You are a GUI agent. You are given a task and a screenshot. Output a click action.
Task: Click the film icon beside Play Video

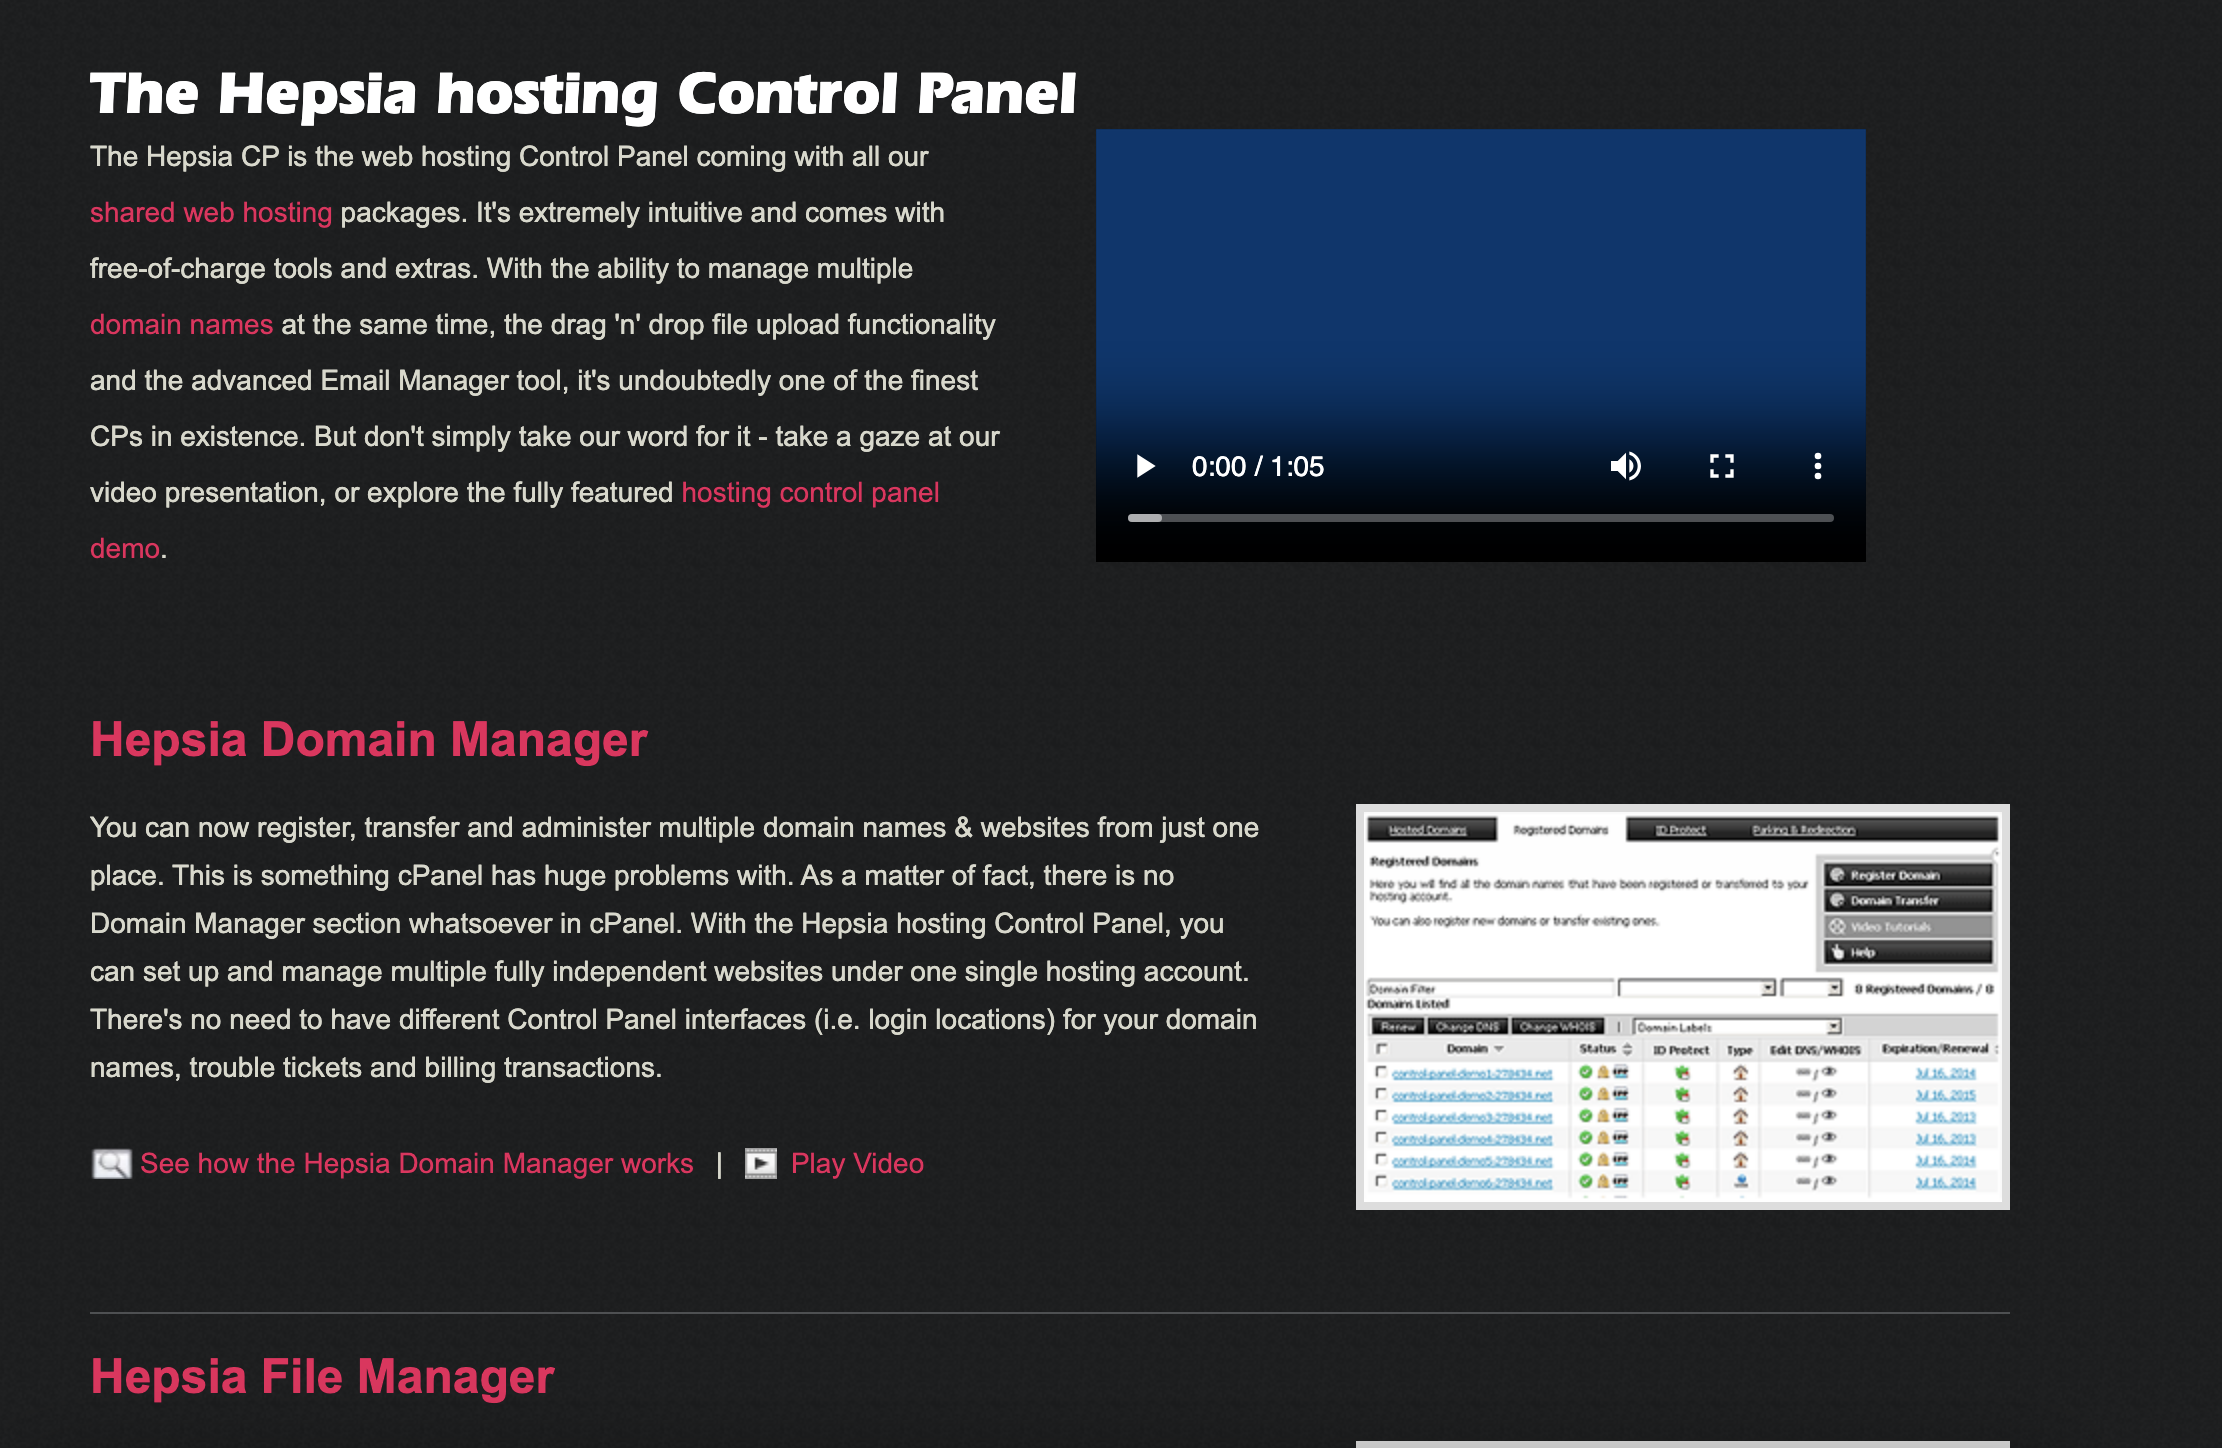[761, 1163]
